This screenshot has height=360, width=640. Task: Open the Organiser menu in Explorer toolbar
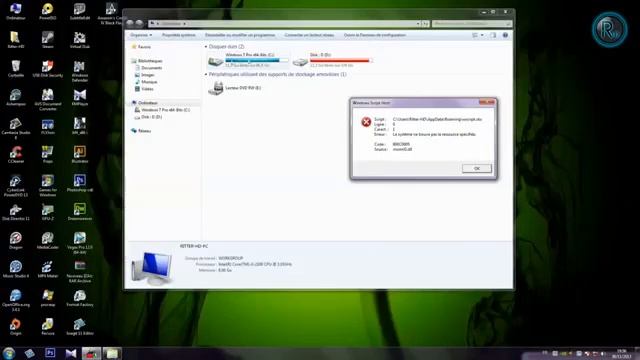(x=141, y=35)
